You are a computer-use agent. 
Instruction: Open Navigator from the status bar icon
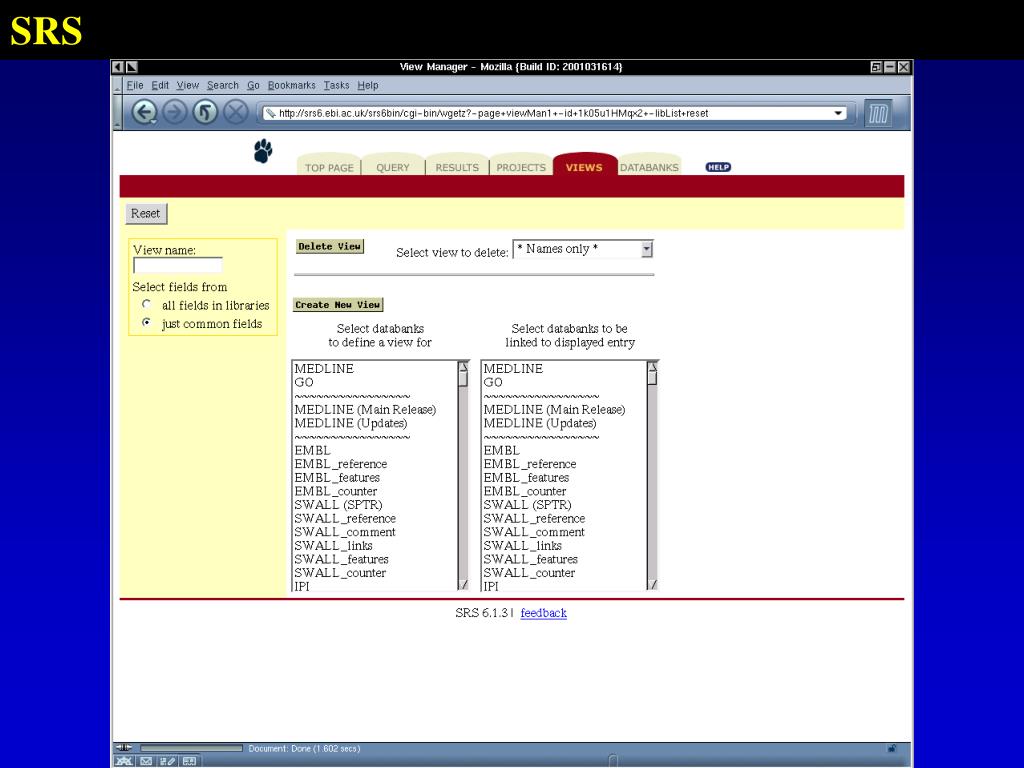(124, 761)
